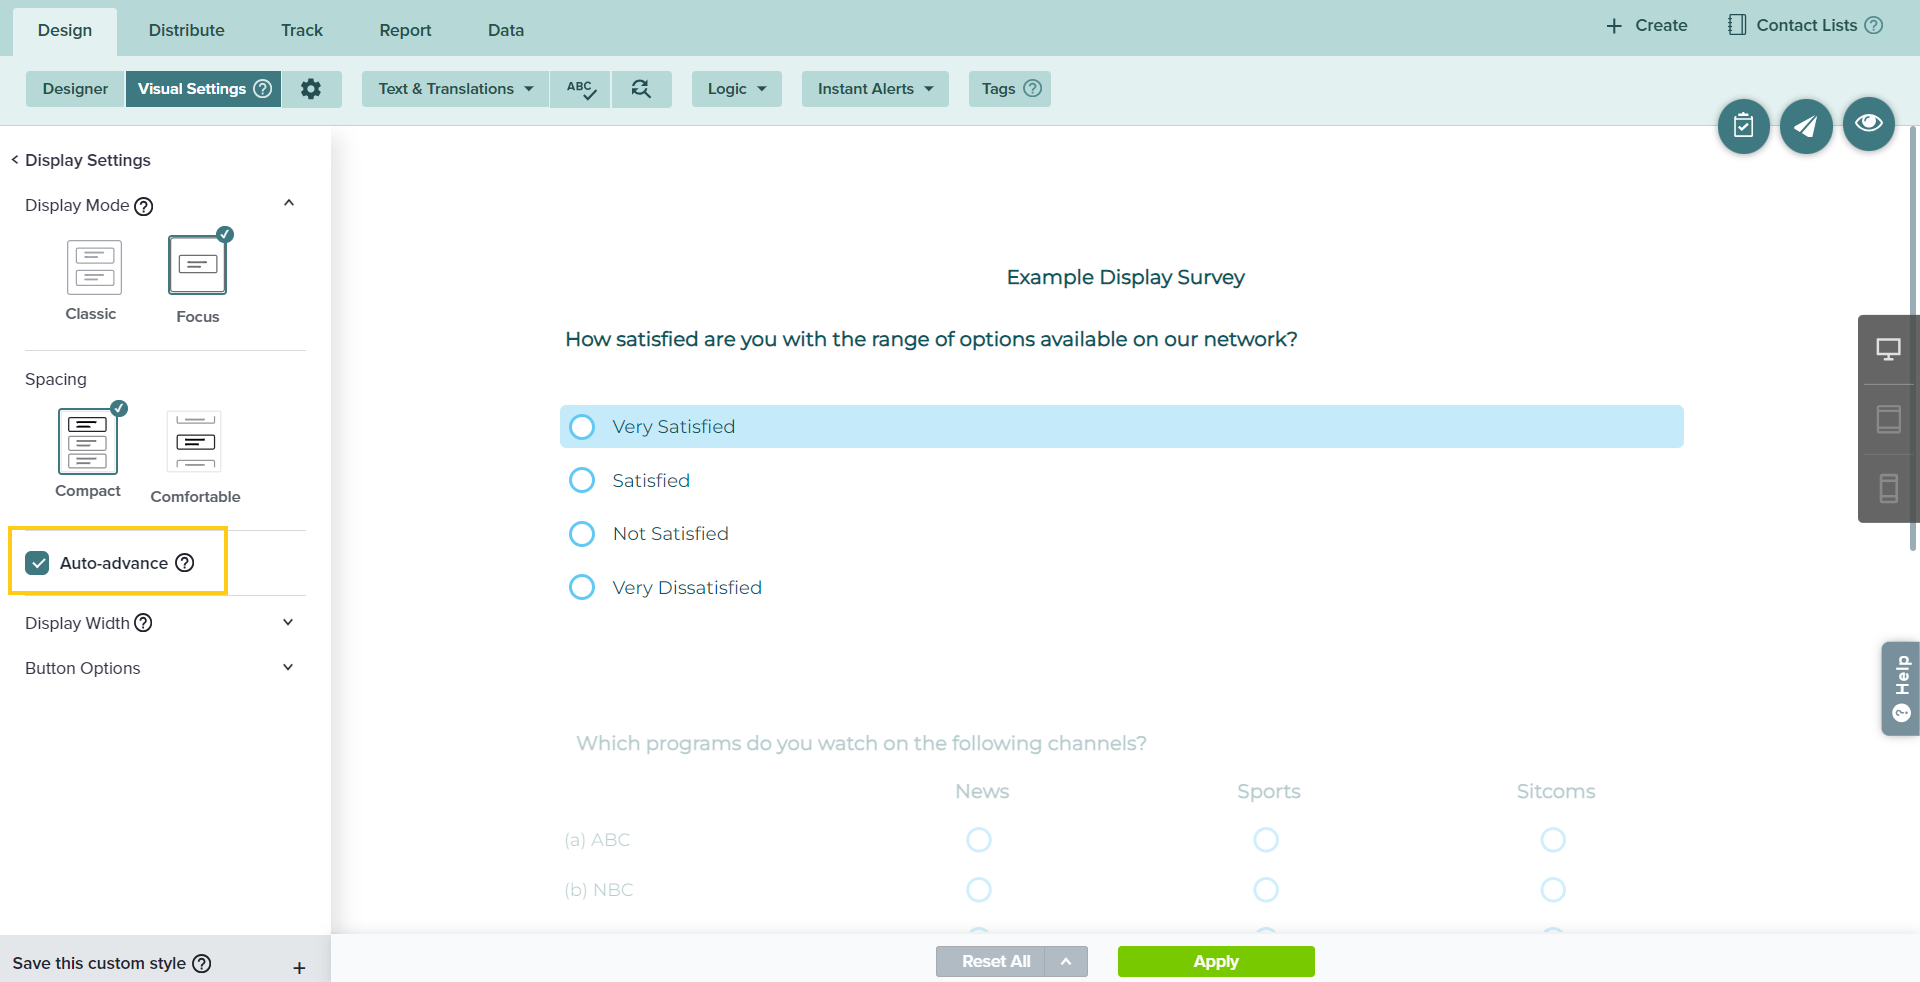The width and height of the screenshot is (1920, 982).
Task: Select the Very Satisfied radio option
Action: (582, 427)
